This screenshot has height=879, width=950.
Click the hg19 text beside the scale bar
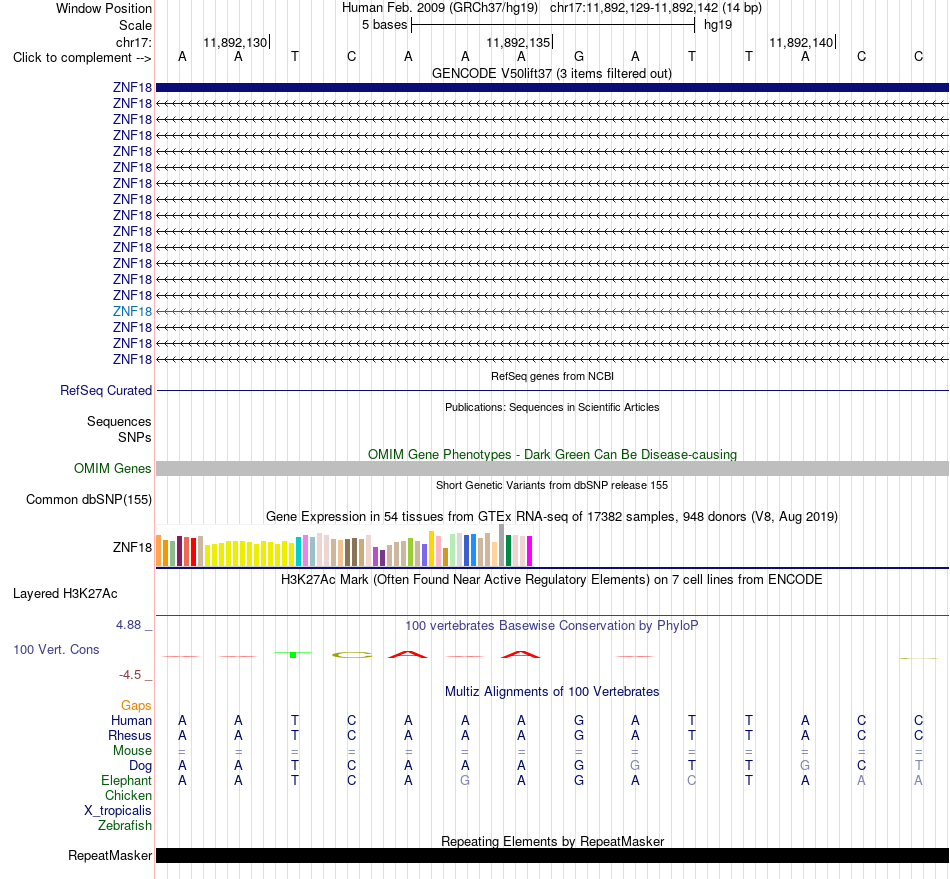click(717, 25)
